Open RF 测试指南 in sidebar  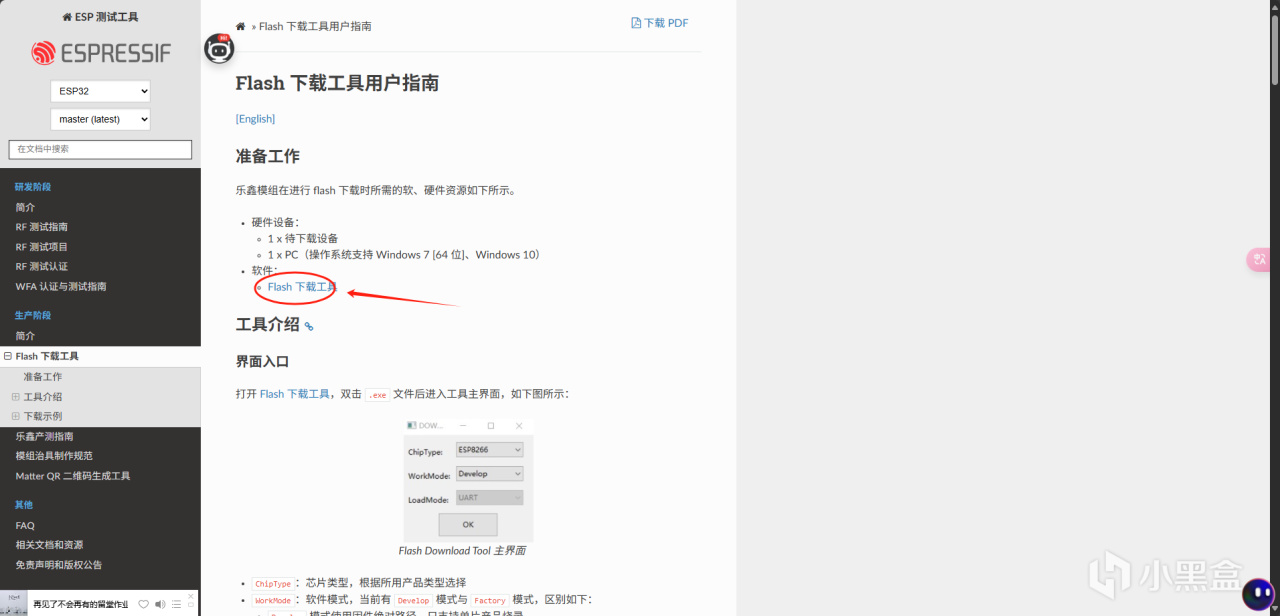pos(42,227)
